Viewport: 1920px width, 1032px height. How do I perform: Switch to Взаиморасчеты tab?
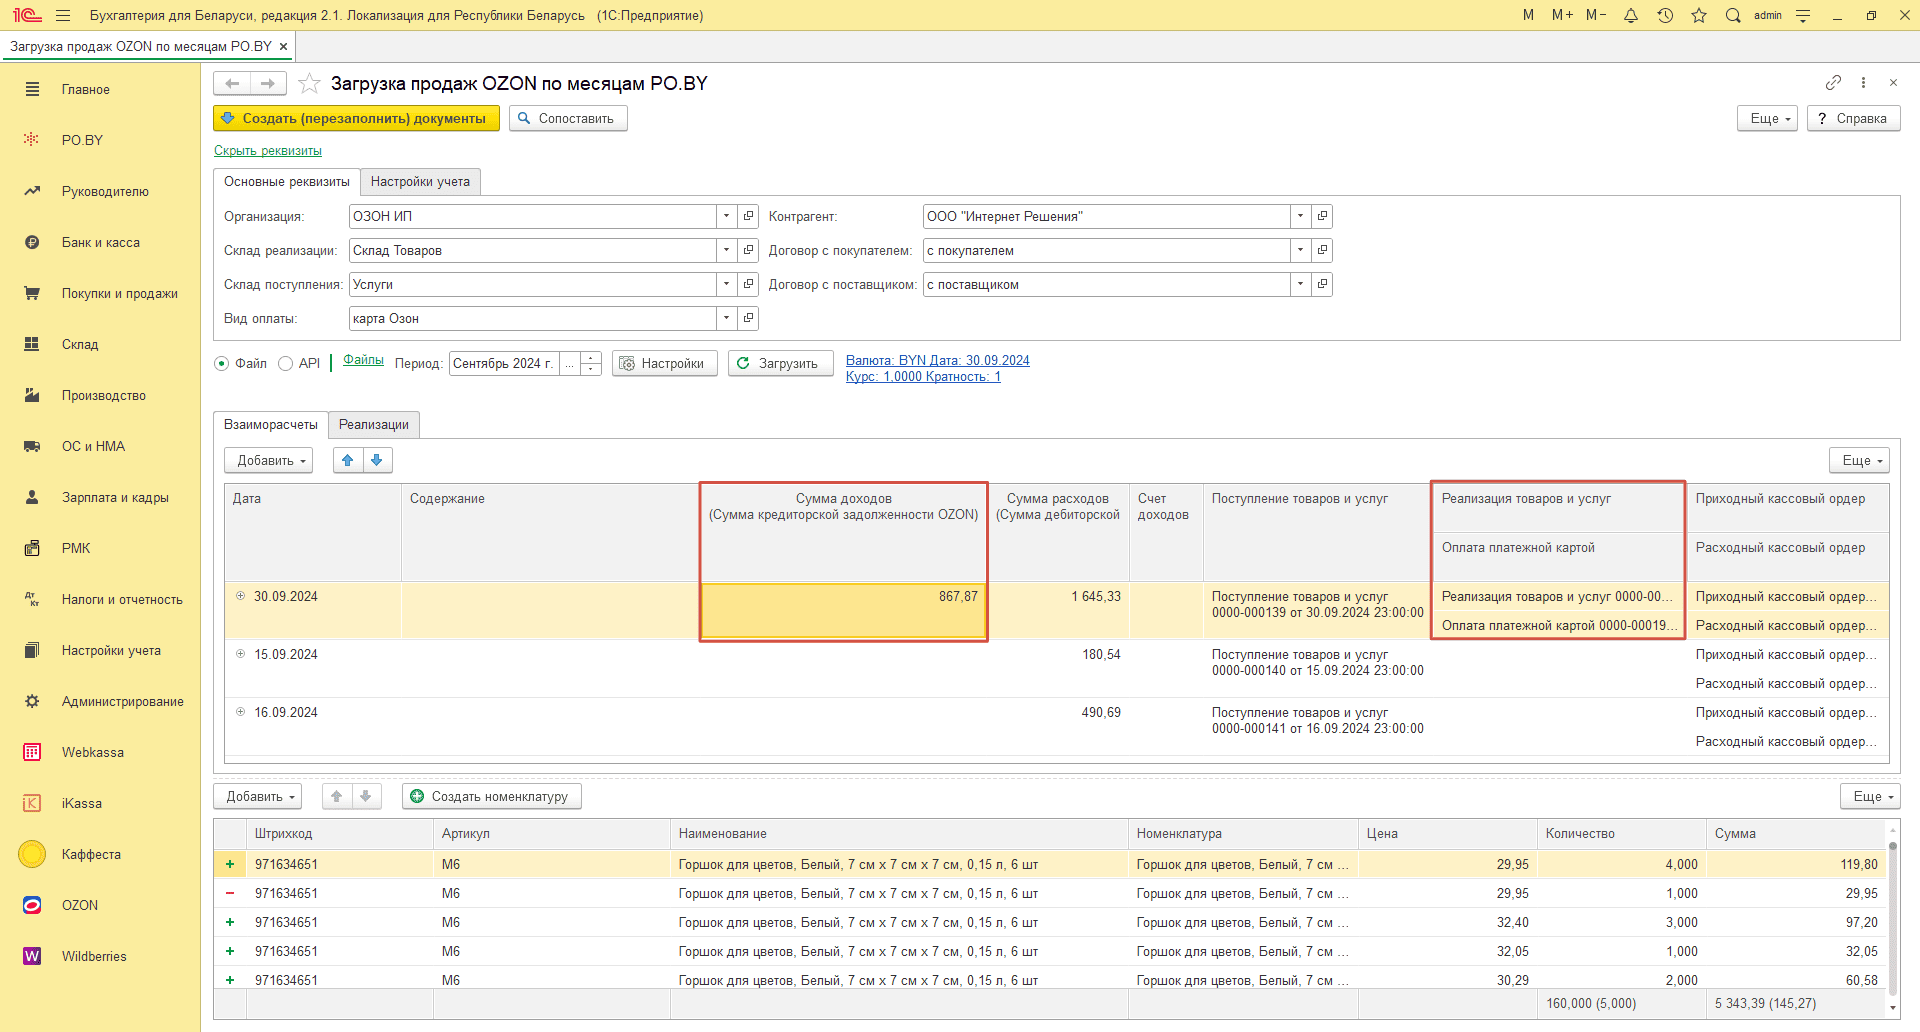(271, 424)
